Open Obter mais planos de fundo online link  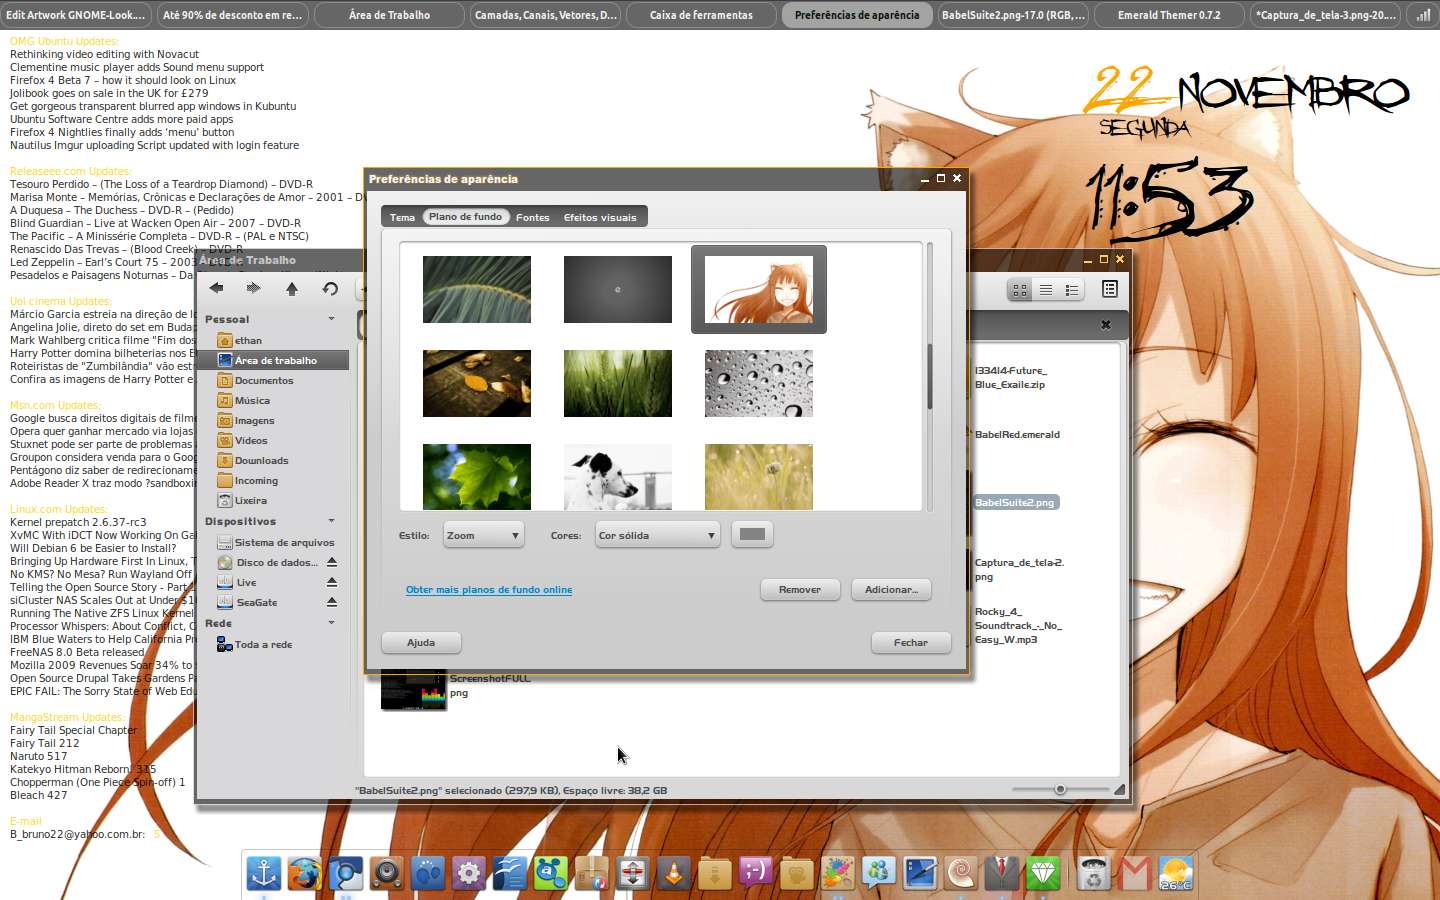(x=489, y=590)
